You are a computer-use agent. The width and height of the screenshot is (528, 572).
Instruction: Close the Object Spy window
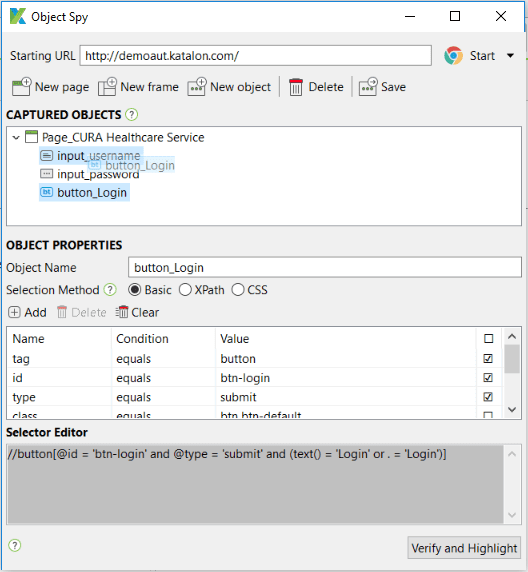[501, 16]
